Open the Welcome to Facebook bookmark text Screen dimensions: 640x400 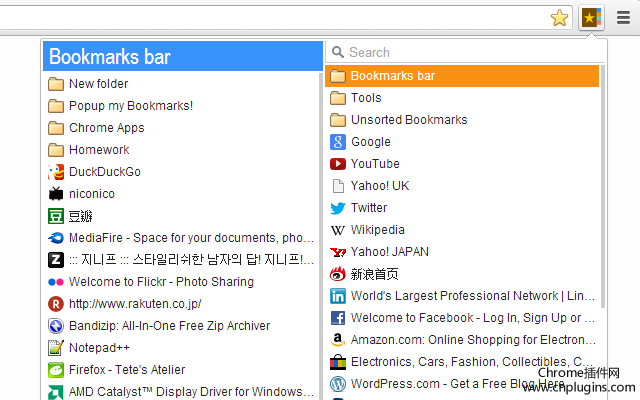click(x=473, y=318)
